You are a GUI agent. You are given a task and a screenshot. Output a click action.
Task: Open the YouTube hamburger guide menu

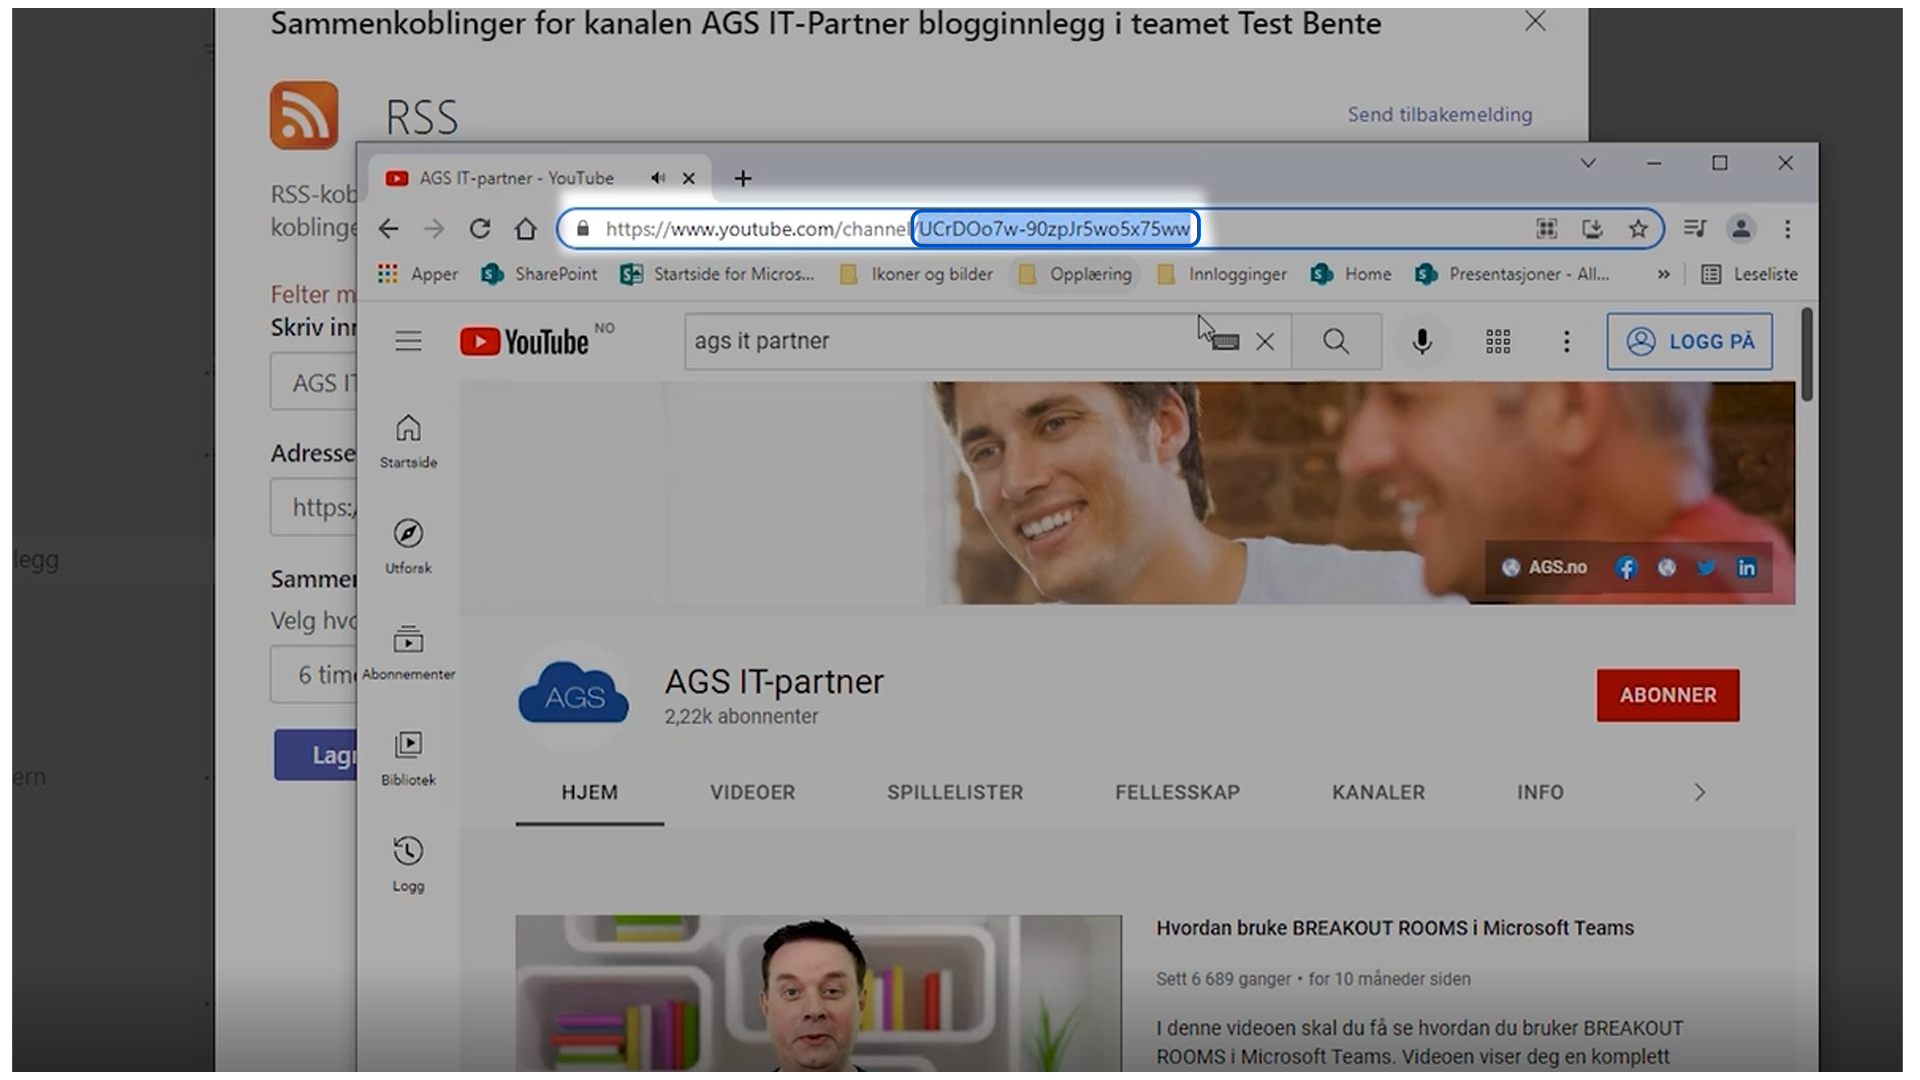click(x=408, y=342)
